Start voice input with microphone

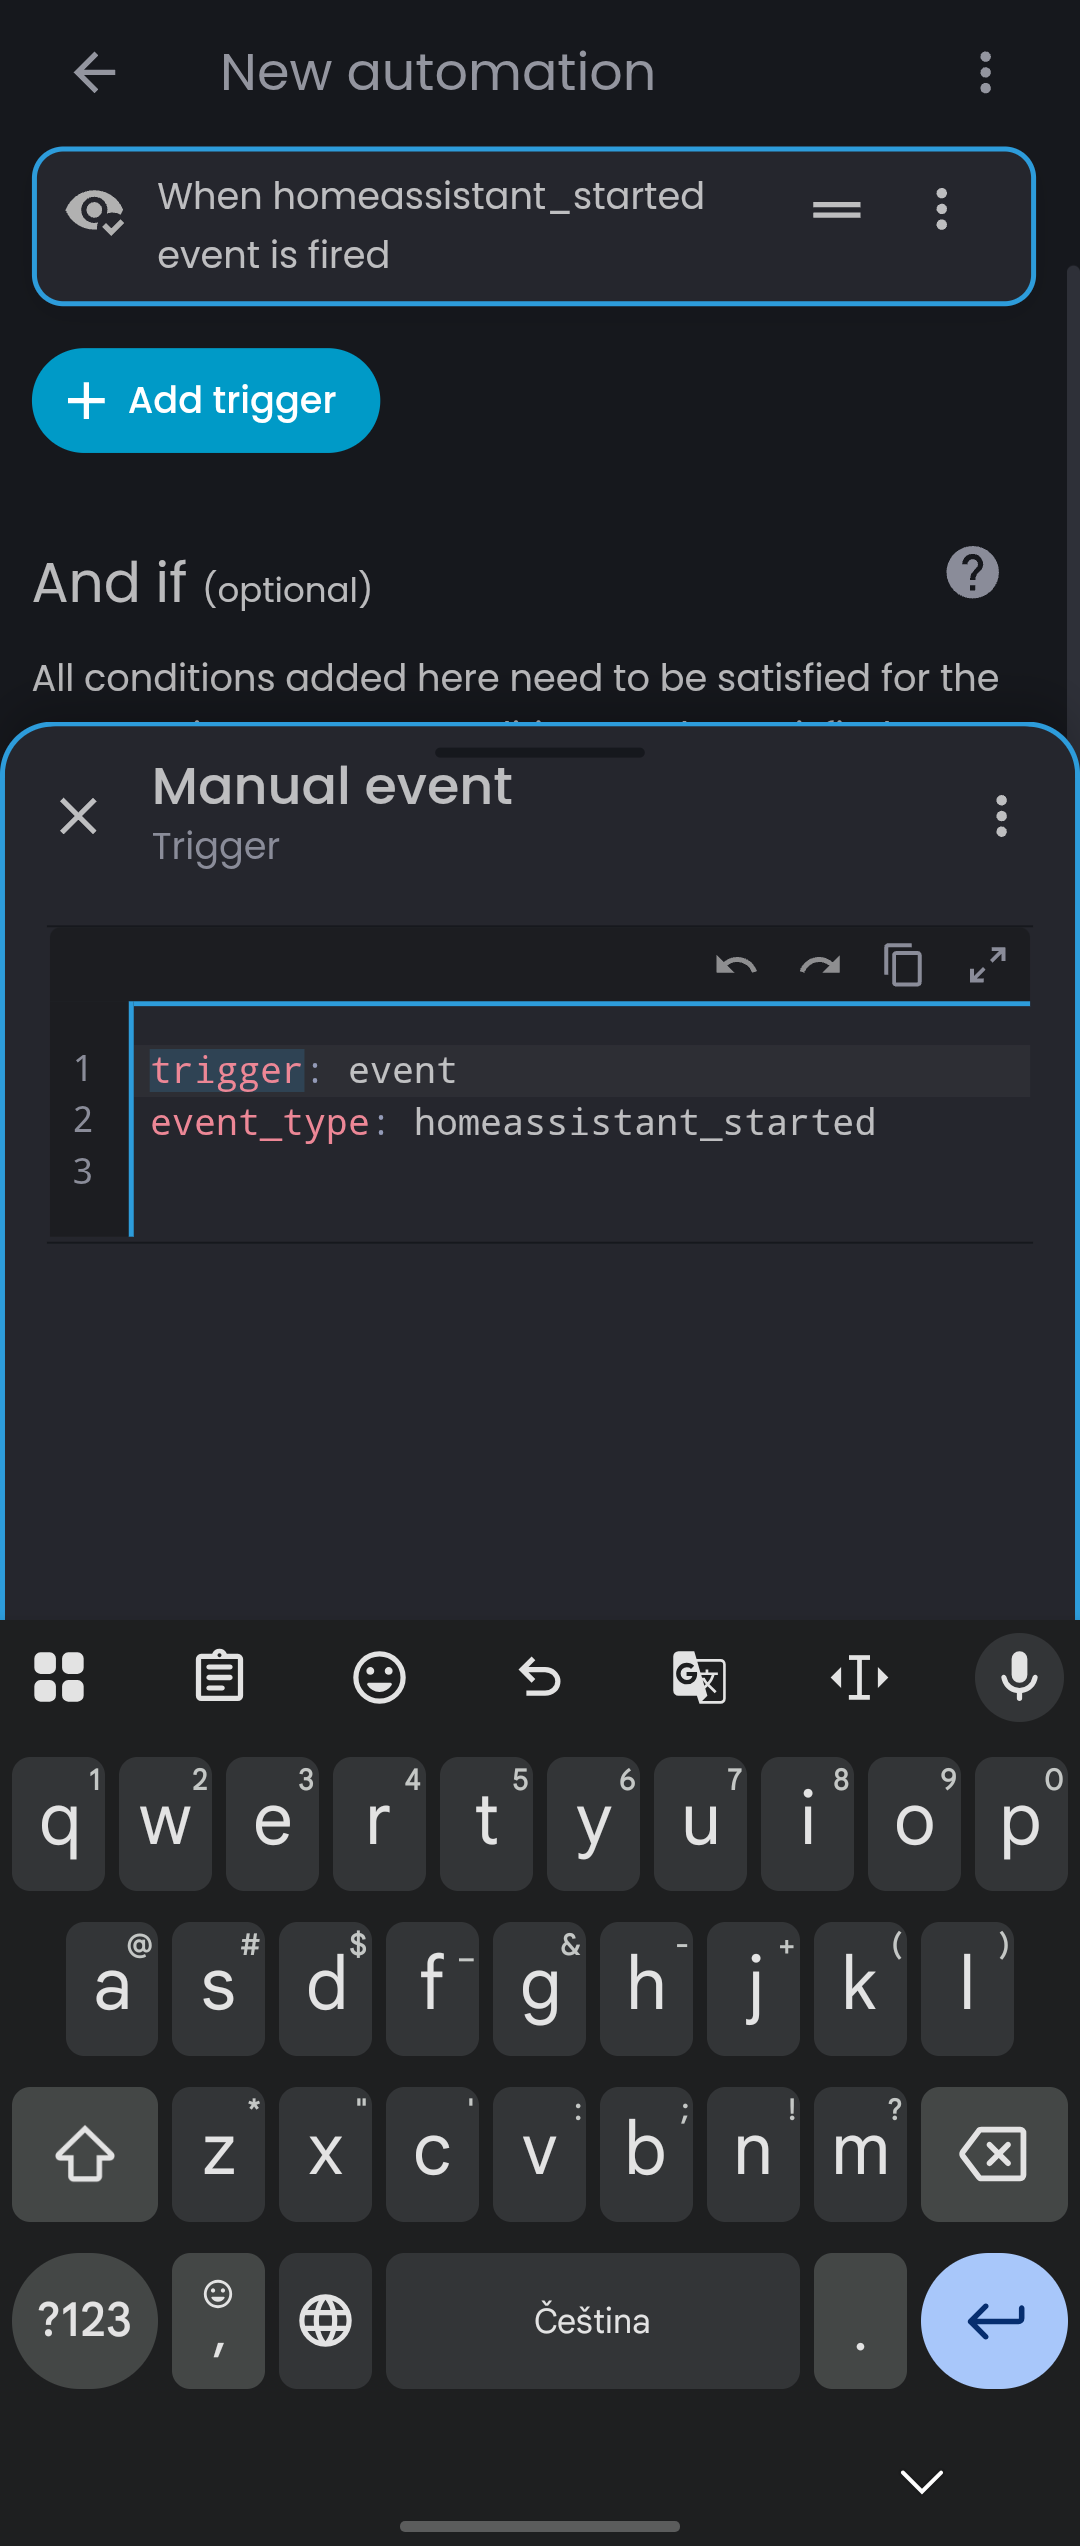(x=1019, y=1677)
